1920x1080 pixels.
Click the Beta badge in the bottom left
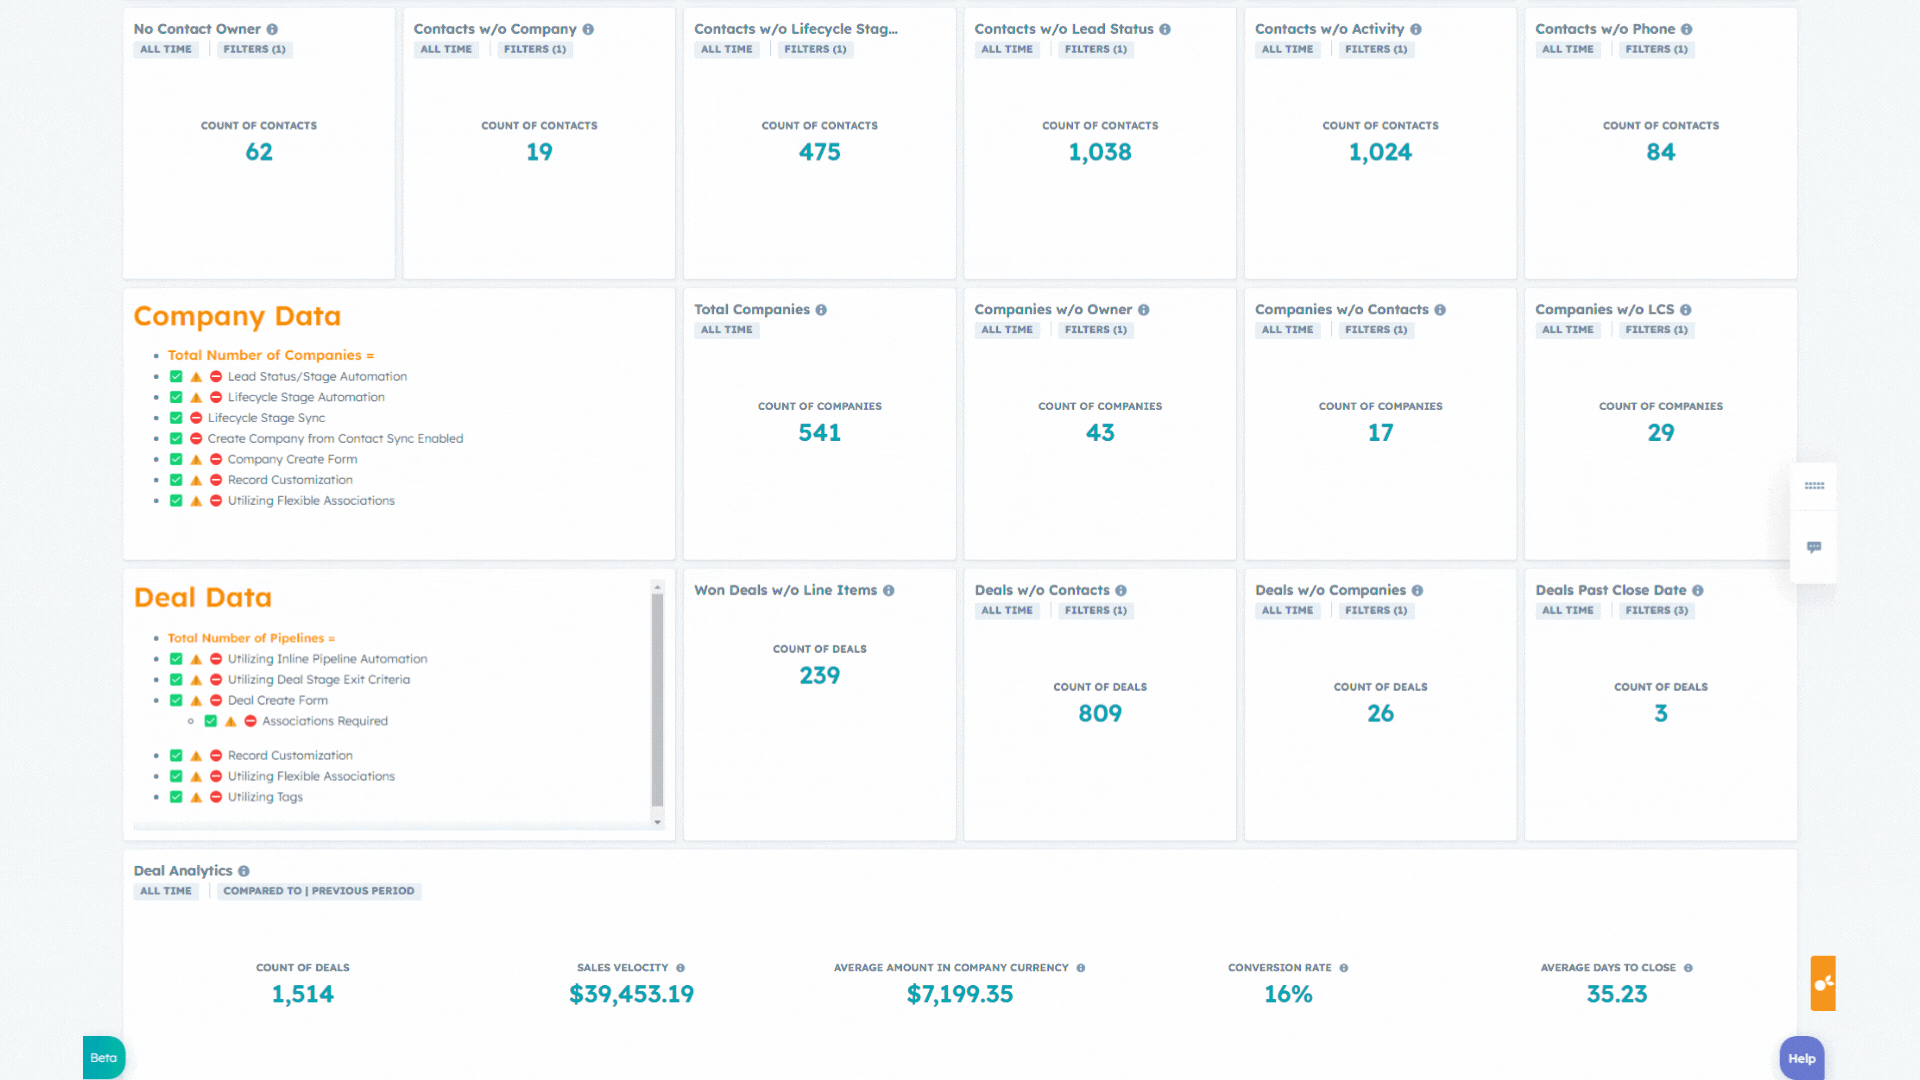pyautogui.click(x=103, y=1057)
